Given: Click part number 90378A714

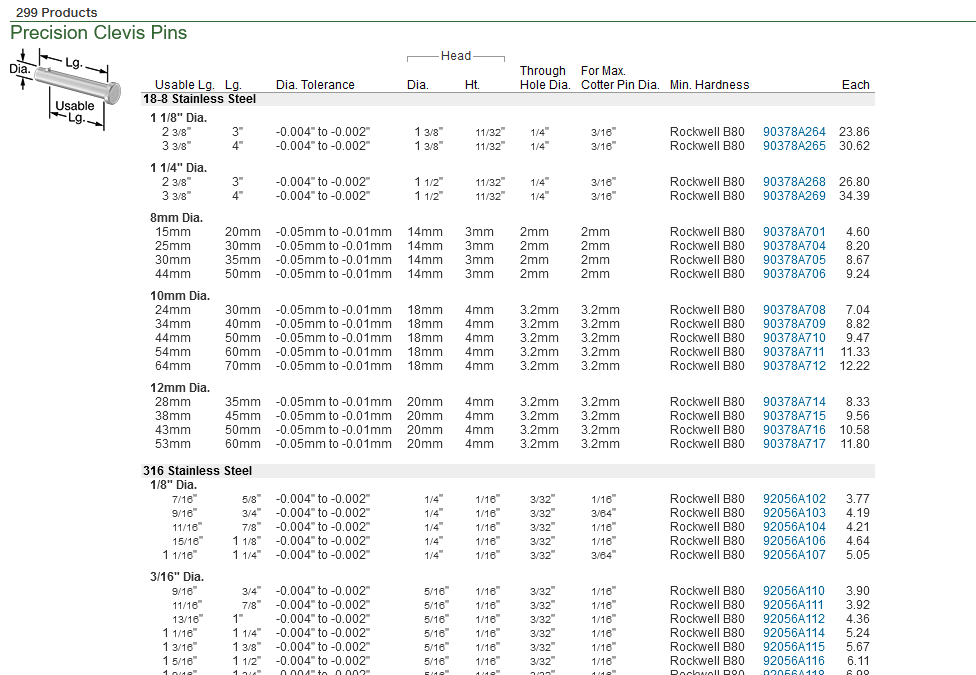Looking at the screenshot, I should click(x=794, y=402).
